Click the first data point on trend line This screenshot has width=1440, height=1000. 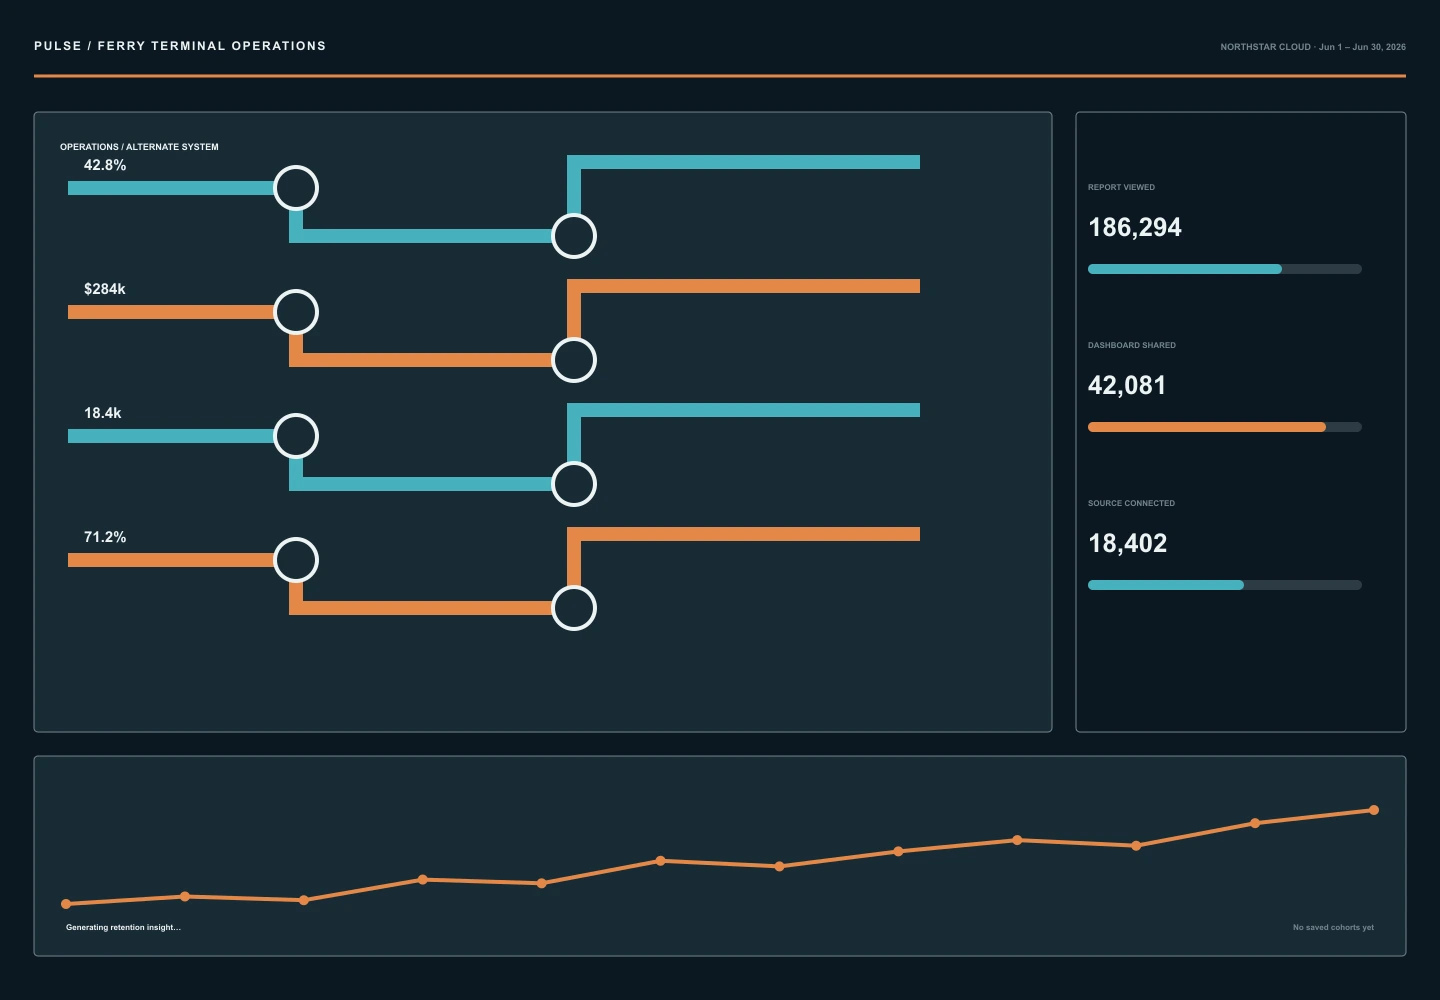pos(66,904)
